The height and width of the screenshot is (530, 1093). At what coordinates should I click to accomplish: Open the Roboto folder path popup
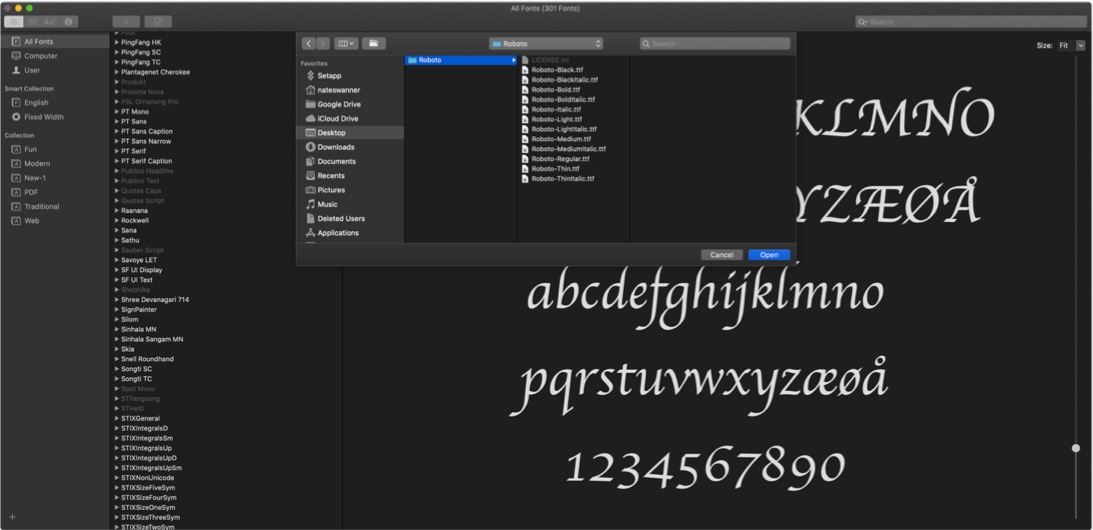546,43
